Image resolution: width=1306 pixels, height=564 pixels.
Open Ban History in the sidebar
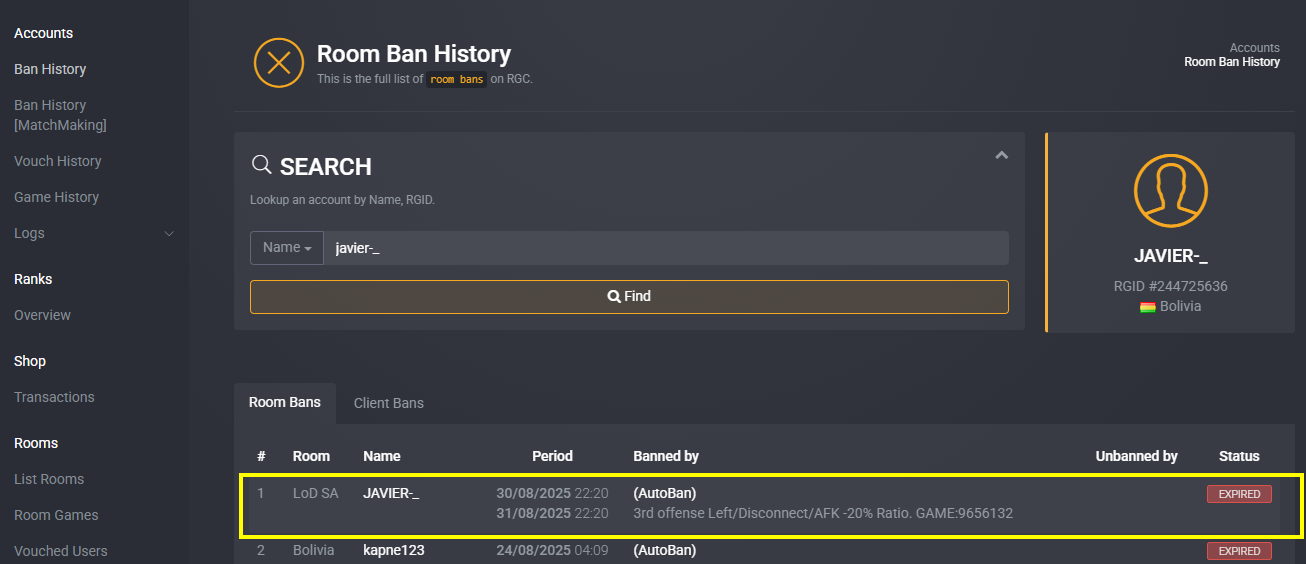(x=50, y=69)
